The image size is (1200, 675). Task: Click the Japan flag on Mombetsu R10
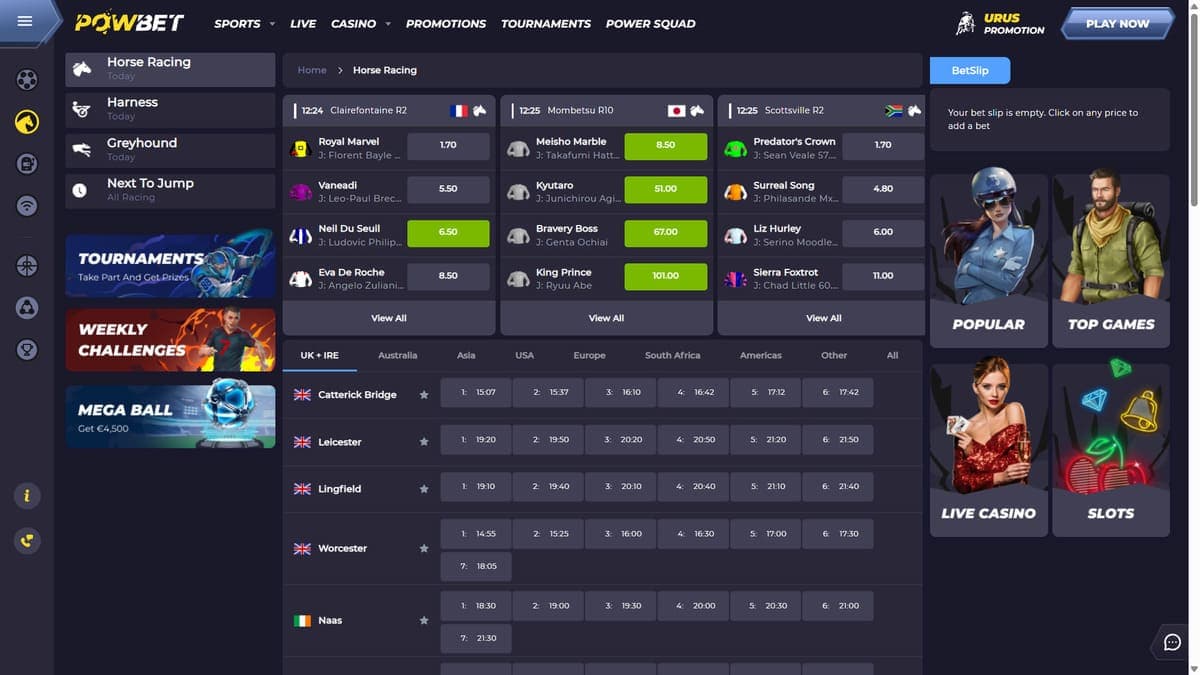click(x=676, y=111)
